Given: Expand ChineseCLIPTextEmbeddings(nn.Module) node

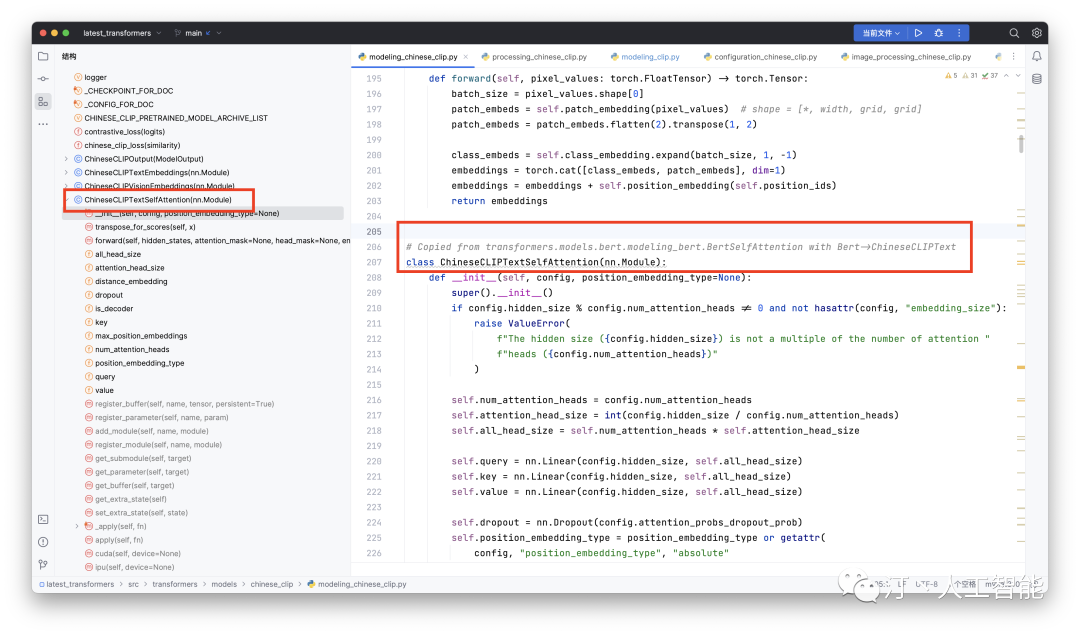Looking at the screenshot, I should coord(66,173).
